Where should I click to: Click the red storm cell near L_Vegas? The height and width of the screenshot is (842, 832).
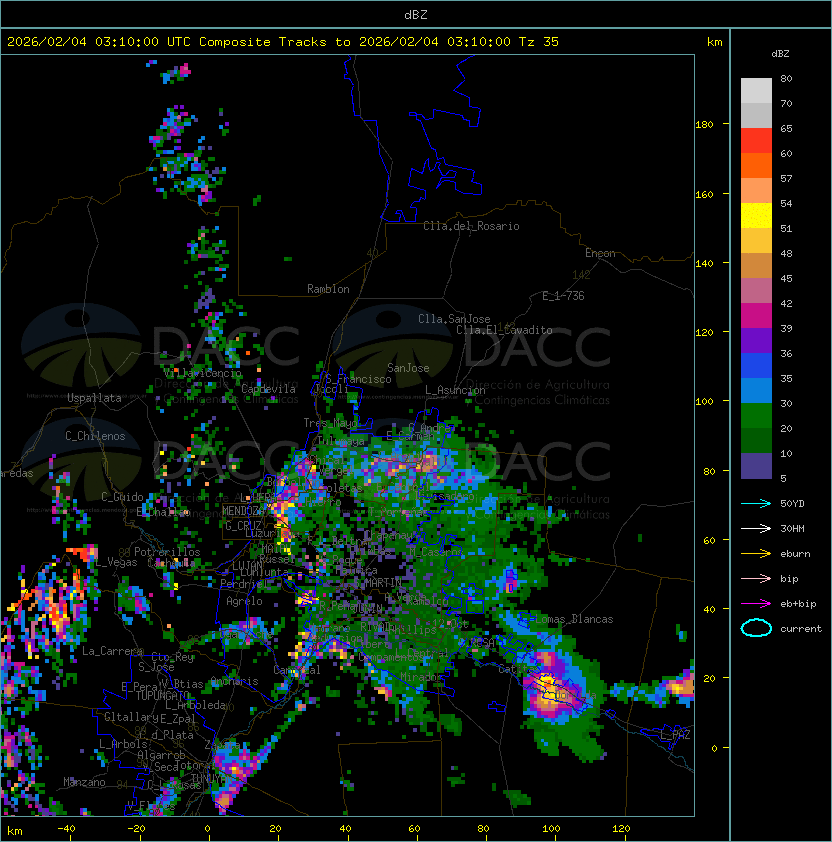pyautogui.click(x=82, y=553)
